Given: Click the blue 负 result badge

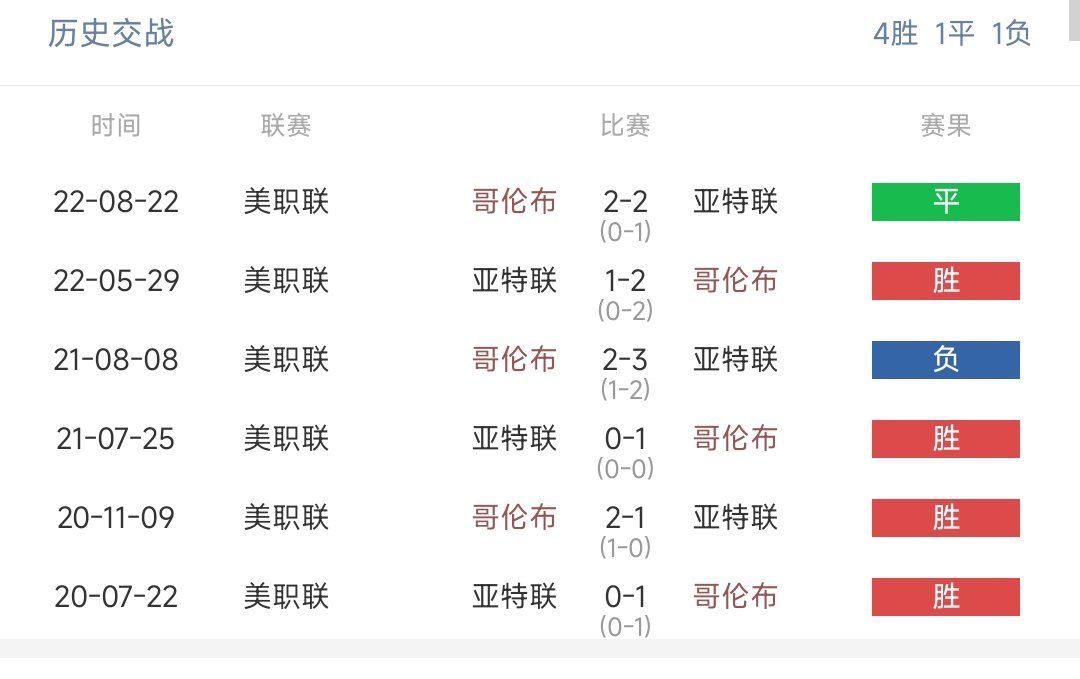Looking at the screenshot, I should (945, 359).
